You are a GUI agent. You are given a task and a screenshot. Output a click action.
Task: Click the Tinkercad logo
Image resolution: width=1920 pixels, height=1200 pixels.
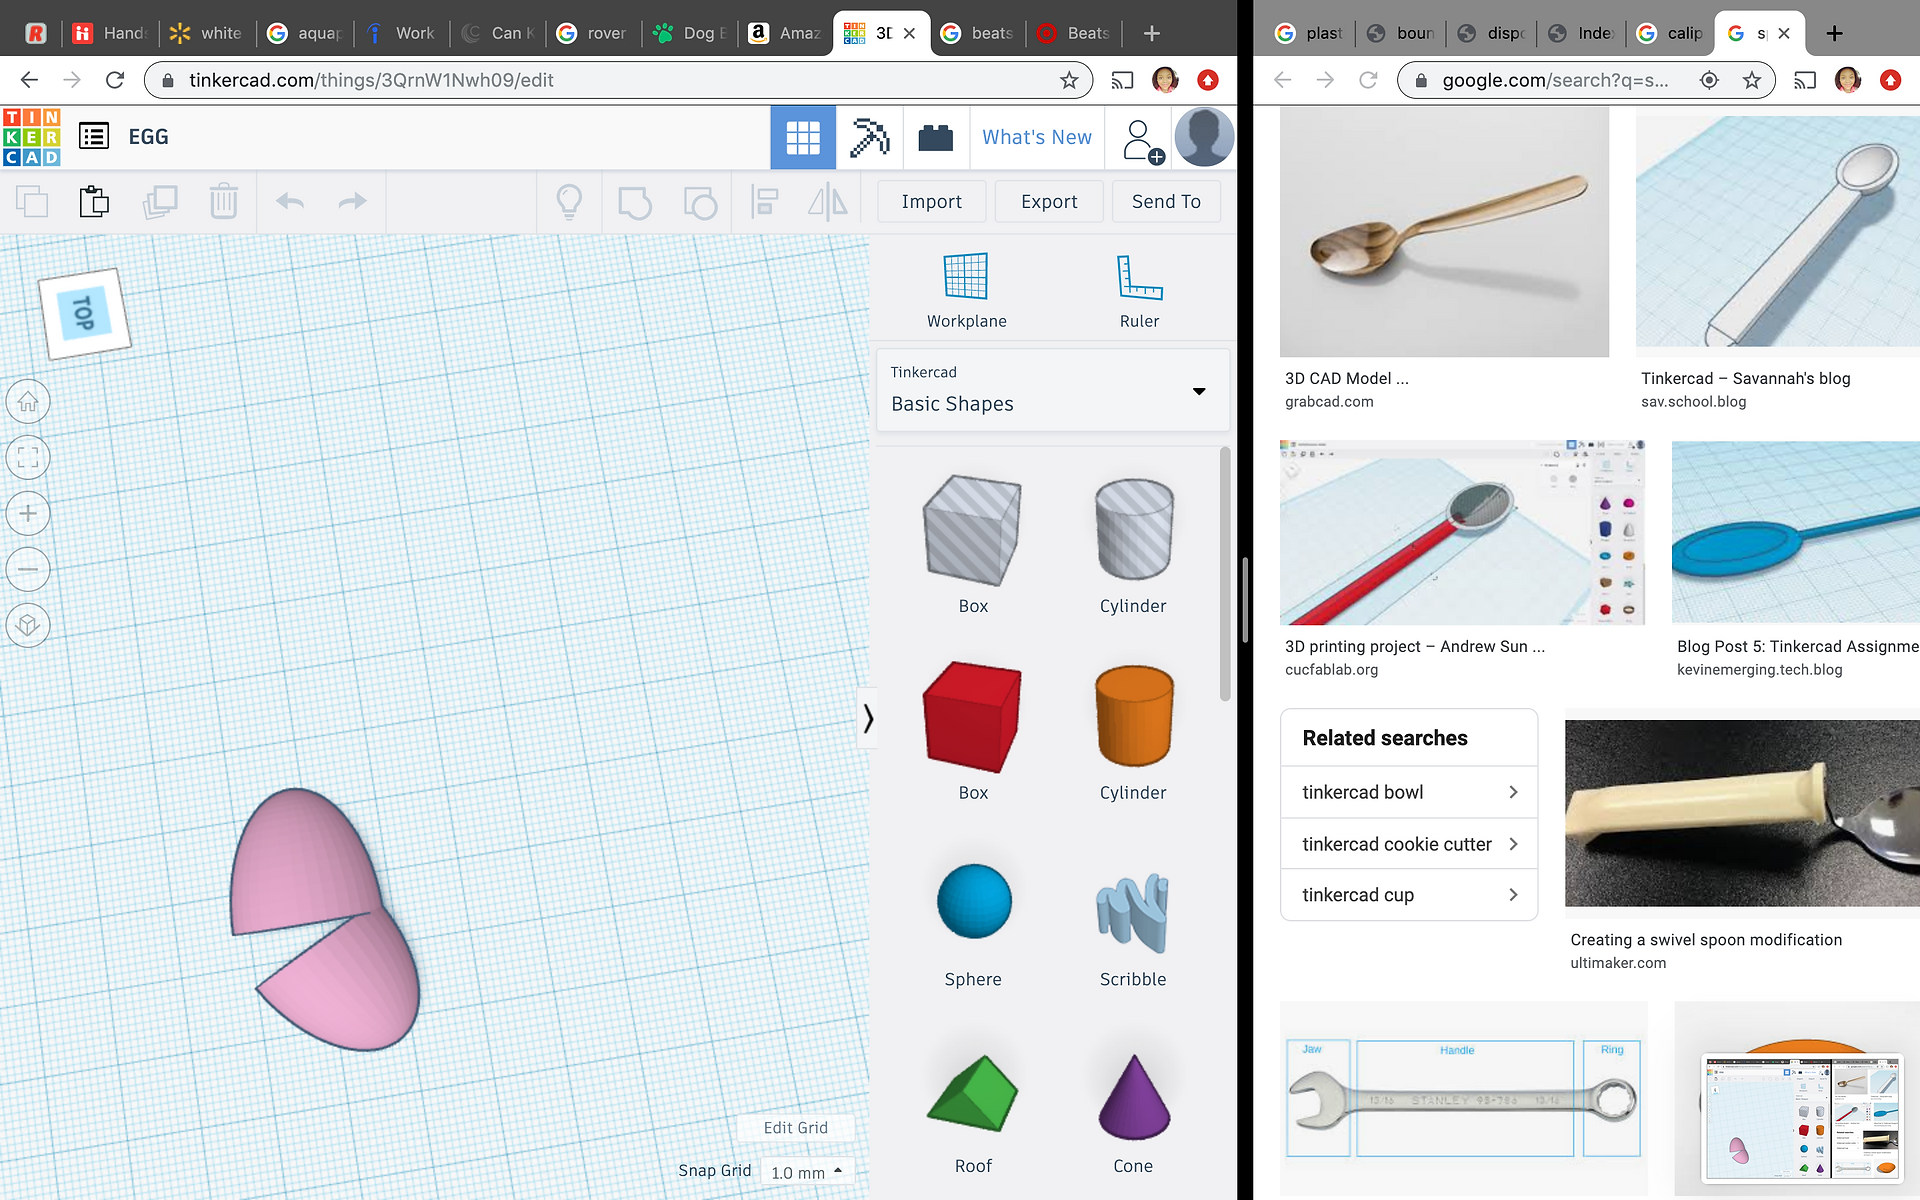tap(32, 137)
